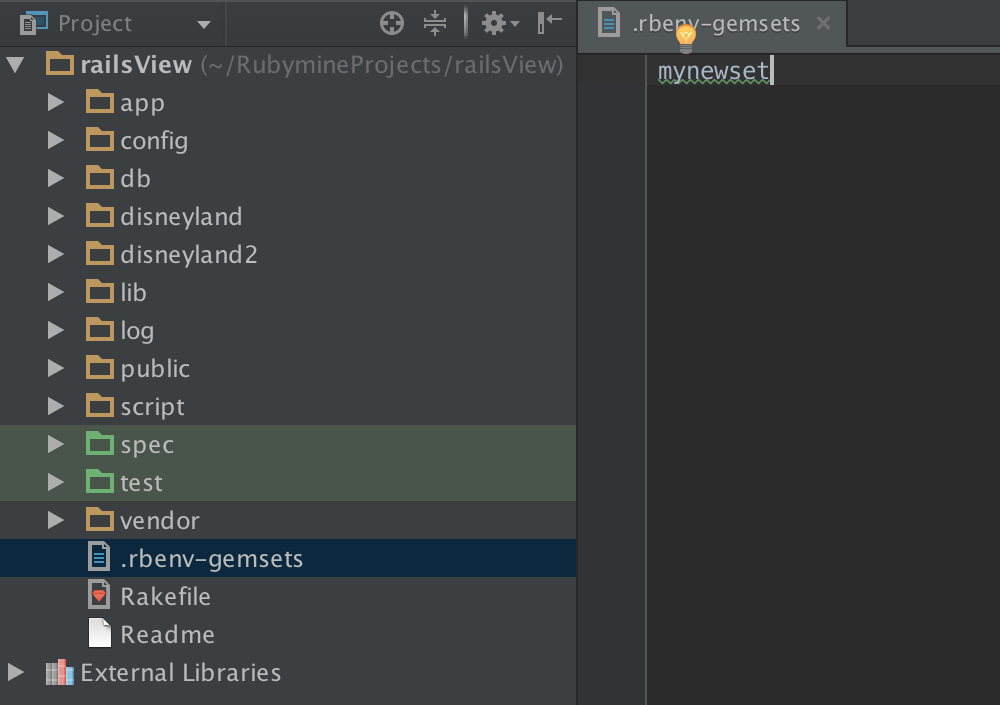1000x705 pixels.
Task: Expand the disneyland2 folder
Action: click(x=56, y=254)
